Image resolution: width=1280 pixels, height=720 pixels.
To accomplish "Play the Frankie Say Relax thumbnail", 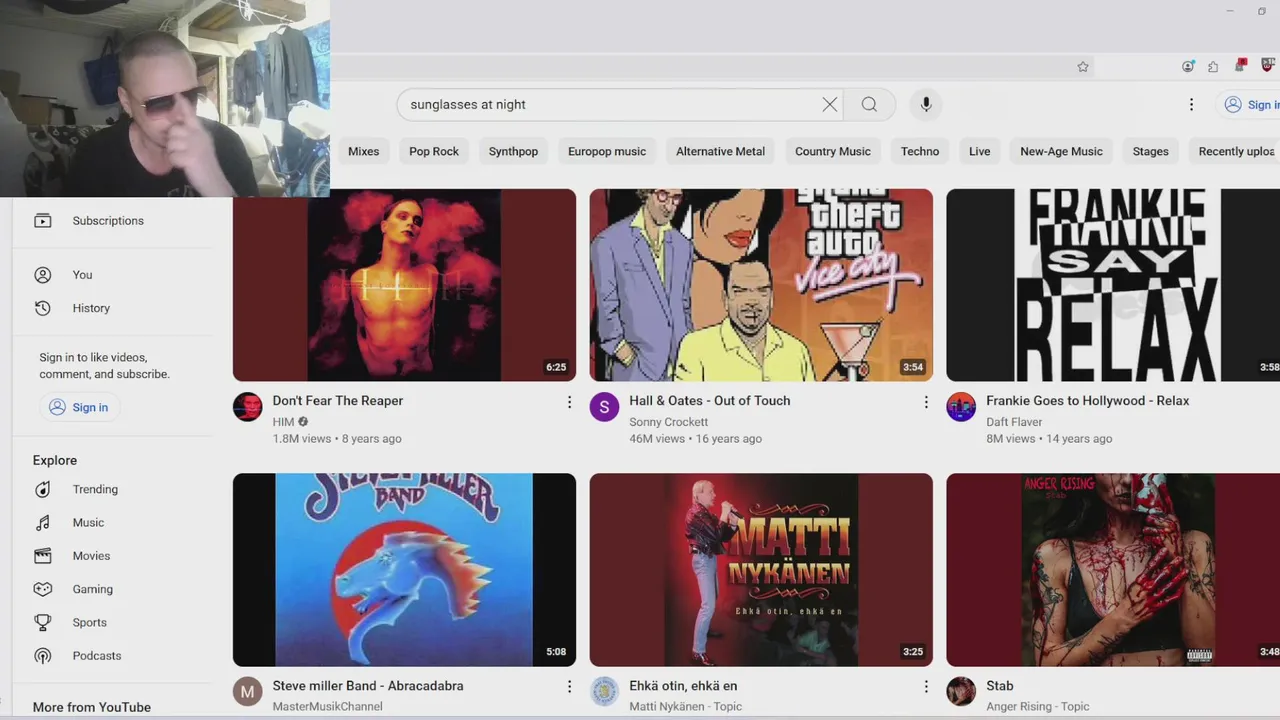I will coord(1113,285).
